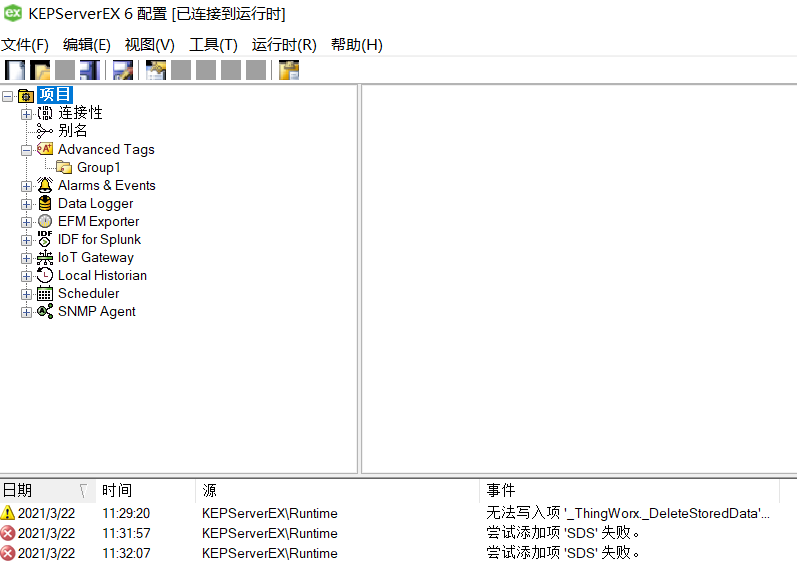This screenshot has height=563, width=797.
Task: Click the 项目 root folder icon
Action: (26, 96)
